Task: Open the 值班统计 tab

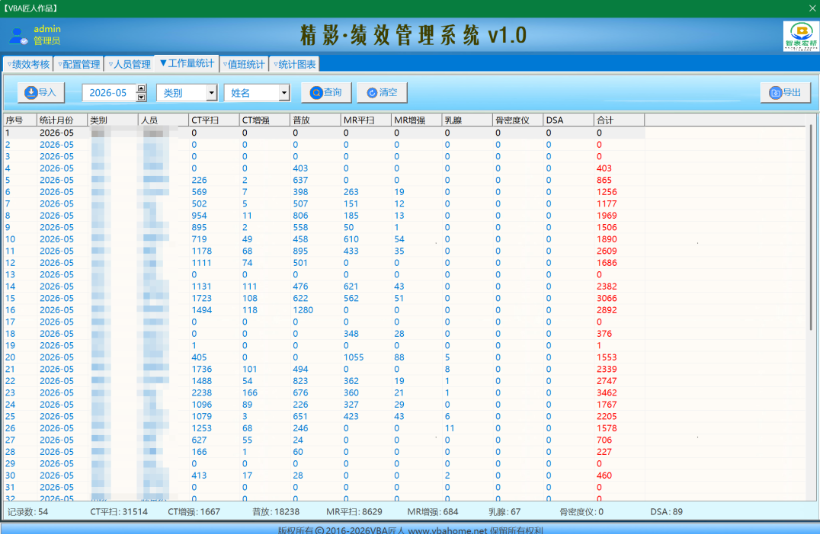Action: click(244, 64)
